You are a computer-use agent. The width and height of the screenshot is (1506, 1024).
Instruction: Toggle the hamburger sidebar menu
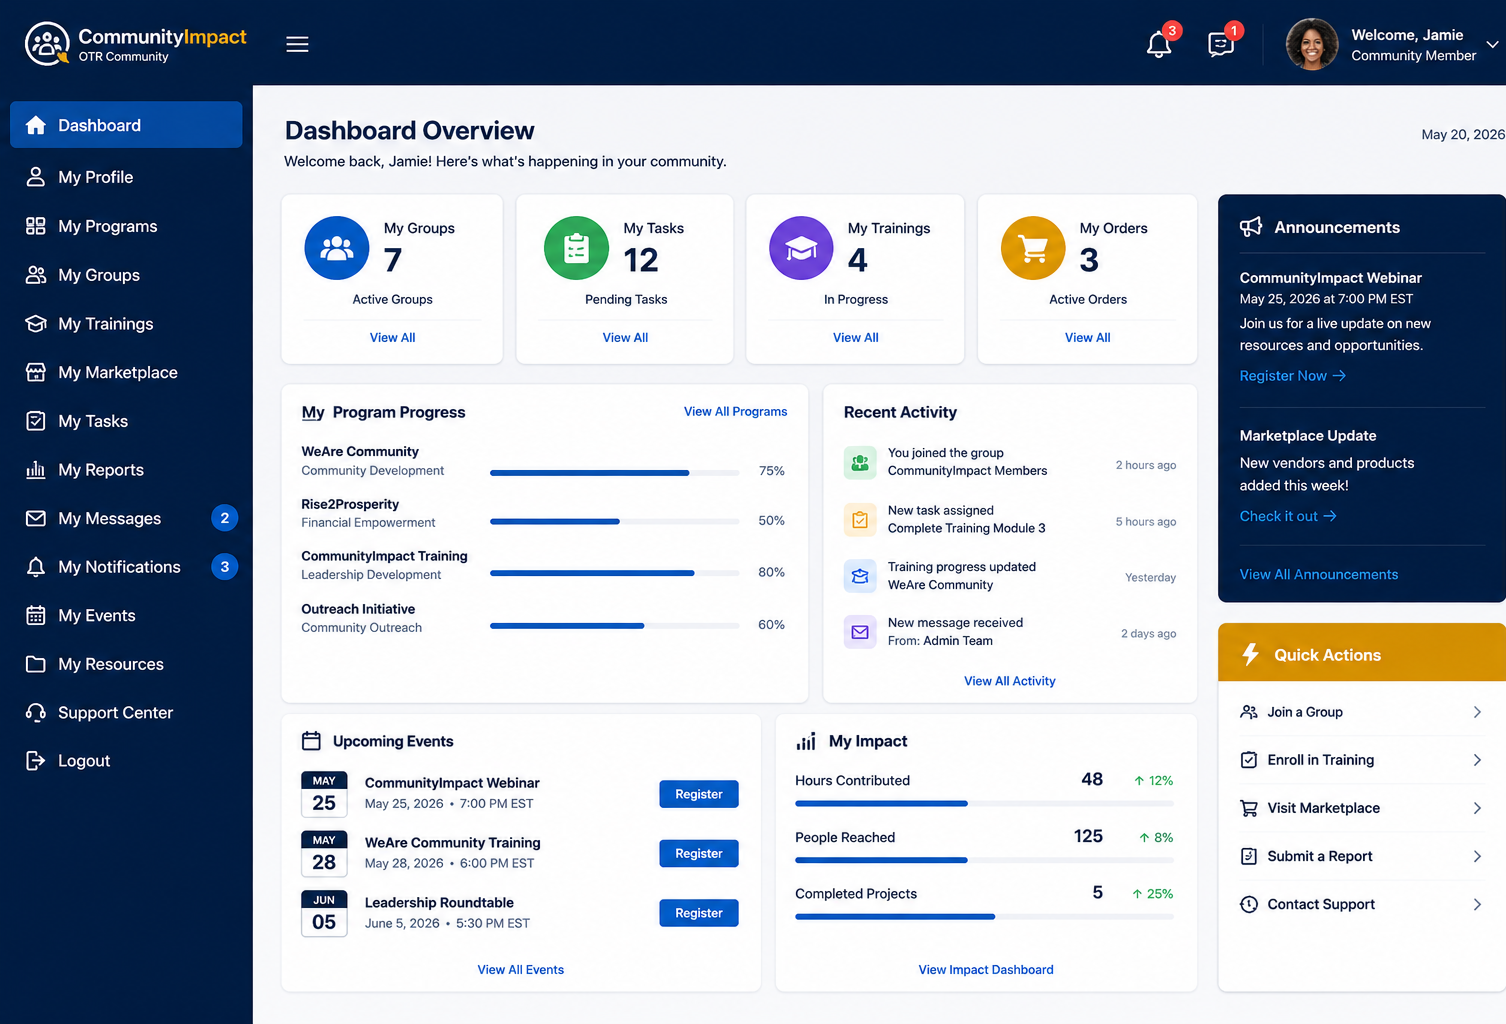click(x=297, y=44)
